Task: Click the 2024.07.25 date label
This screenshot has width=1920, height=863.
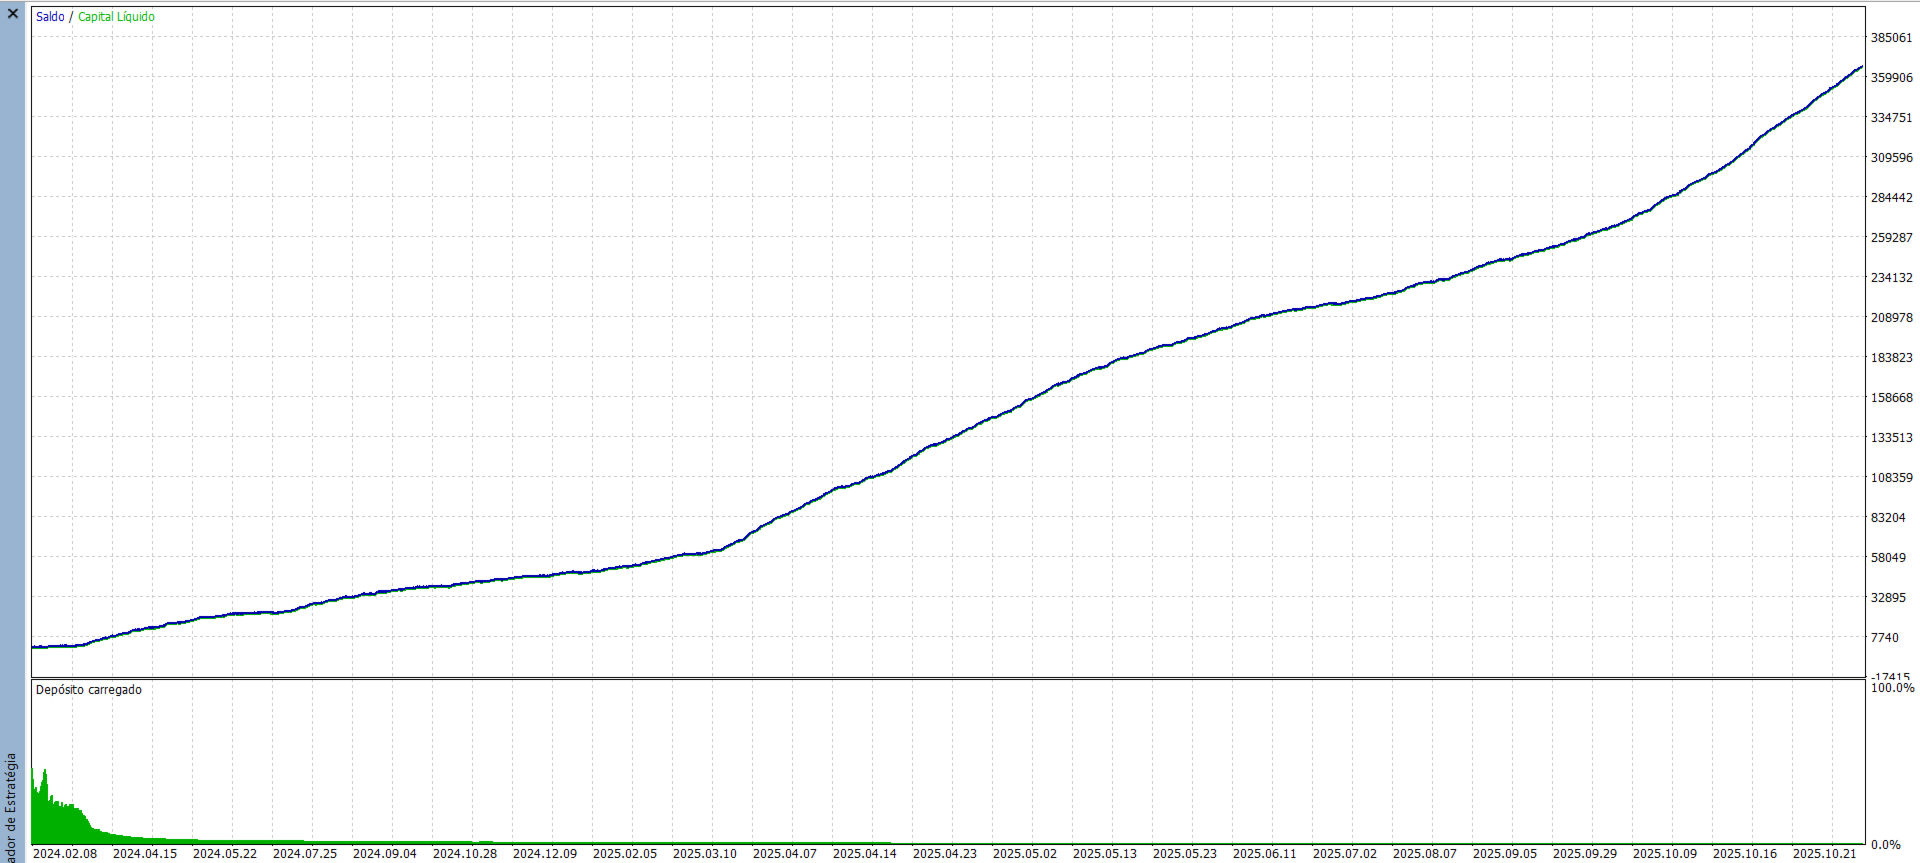Action: [x=305, y=854]
